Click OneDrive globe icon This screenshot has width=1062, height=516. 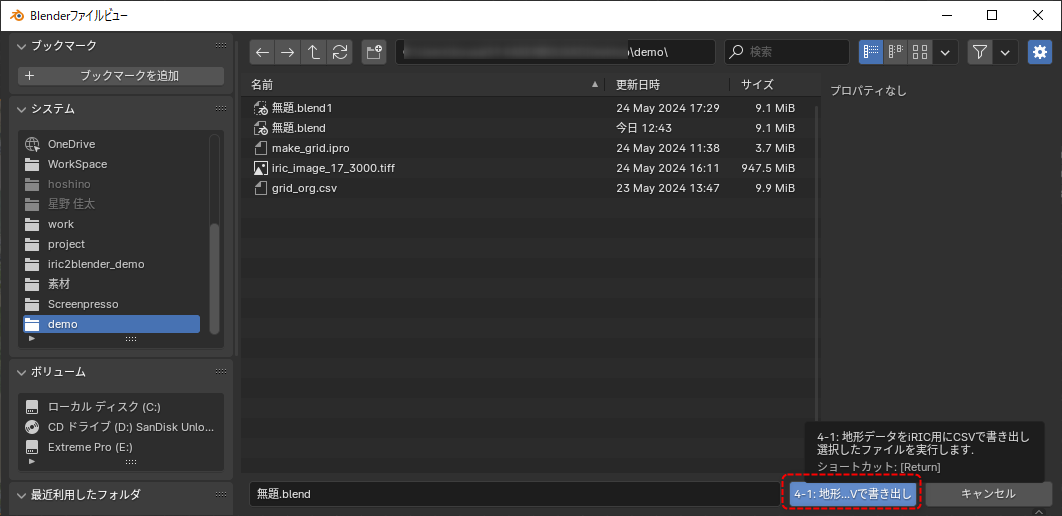[x=32, y=144]
